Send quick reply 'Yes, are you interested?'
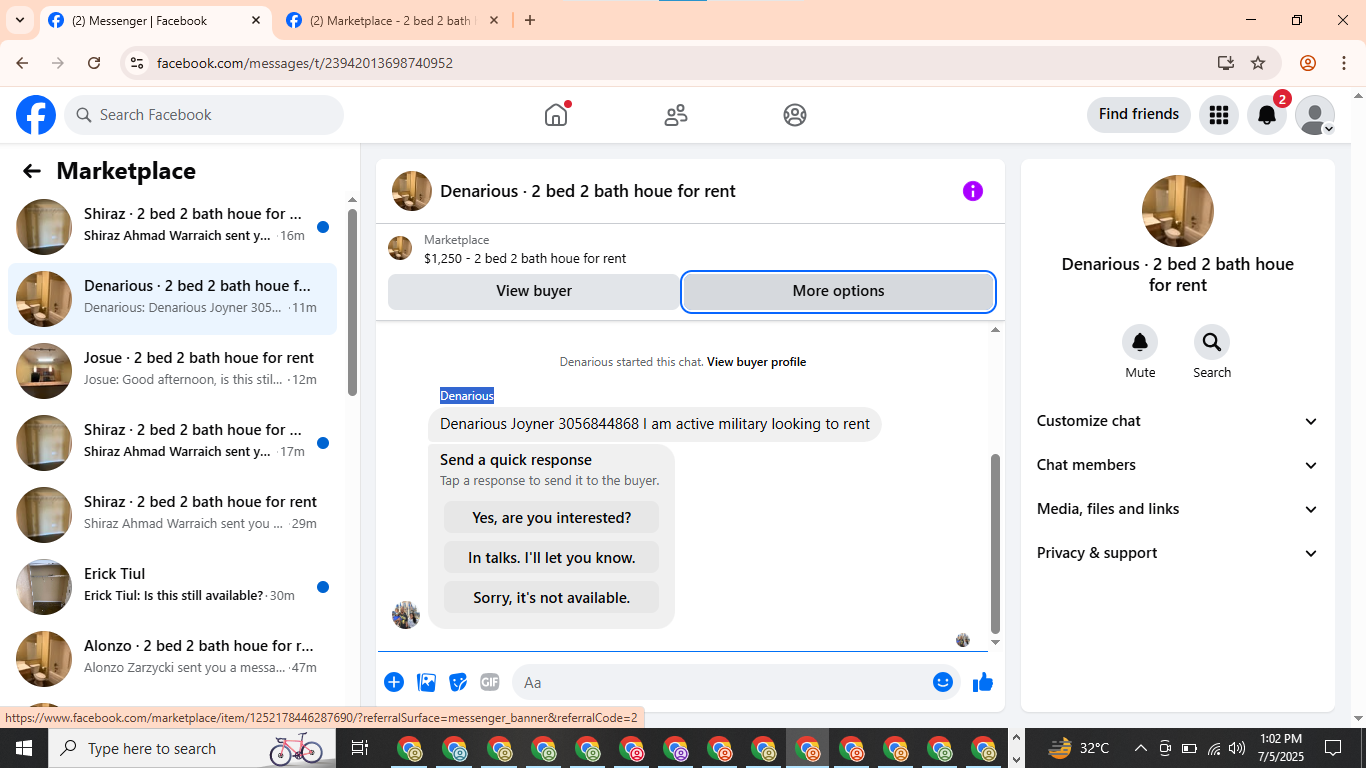The width and height of the screenshot is (1366, 768). 552,518
